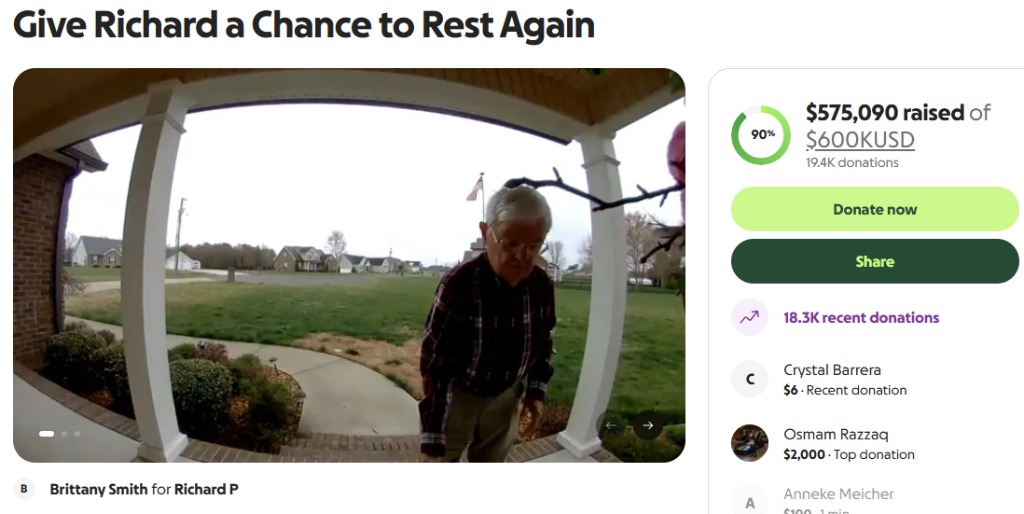Click the trending arrow recent donations icon
The image size is (1024, 514).
pyautogui.click(x=749, y=317)
